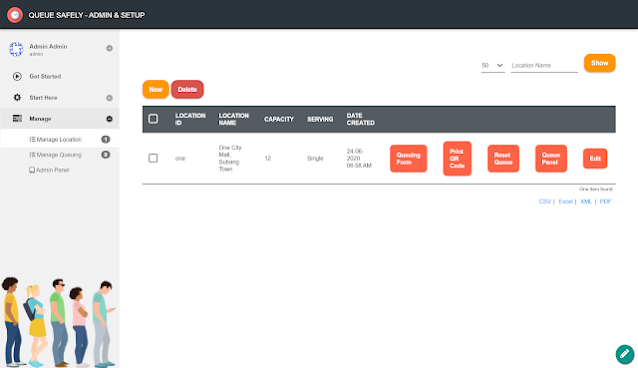The image size is (638, 368).
Task: Toggle the select-all checkbox in table header
Action: tap(153, 119)
